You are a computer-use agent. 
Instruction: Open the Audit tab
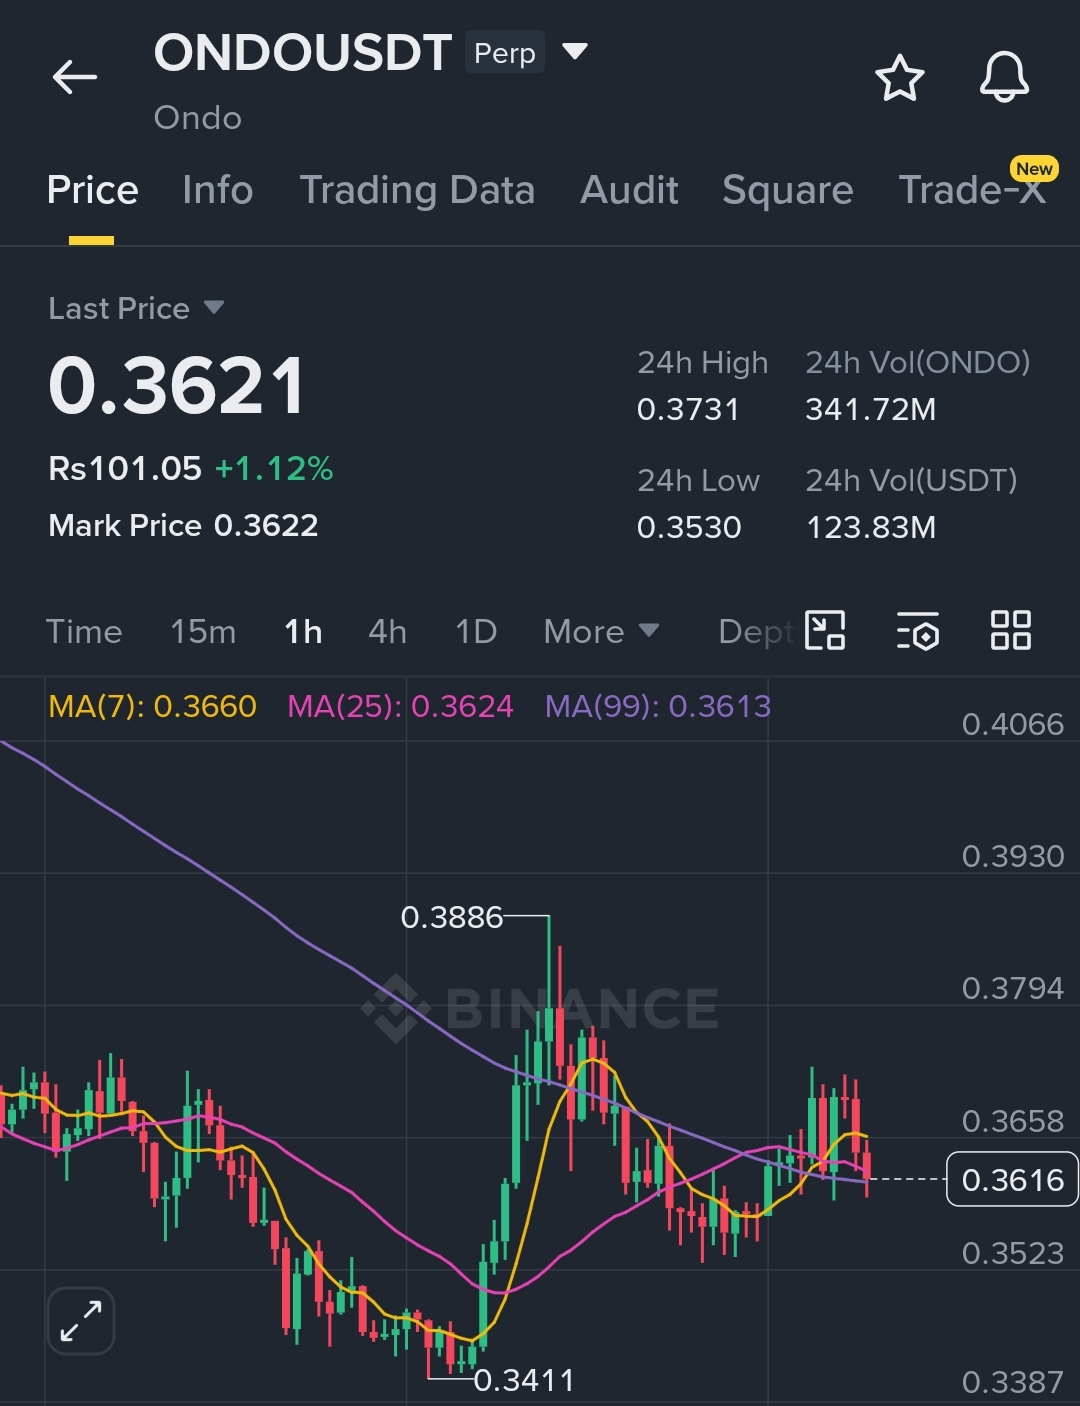tap(629, 190)
